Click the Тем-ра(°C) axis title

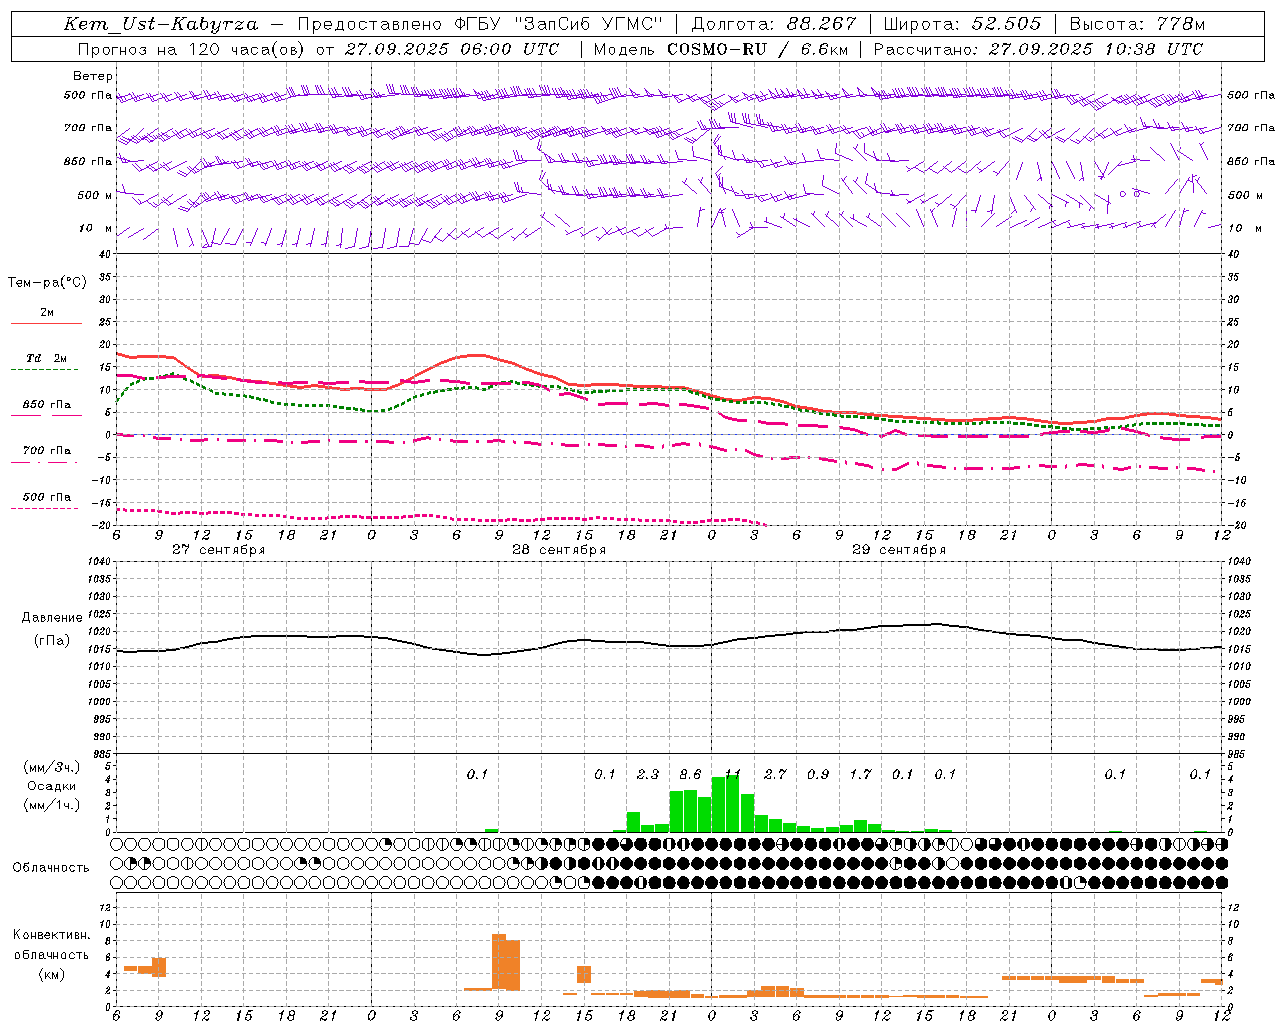[47, 283]
